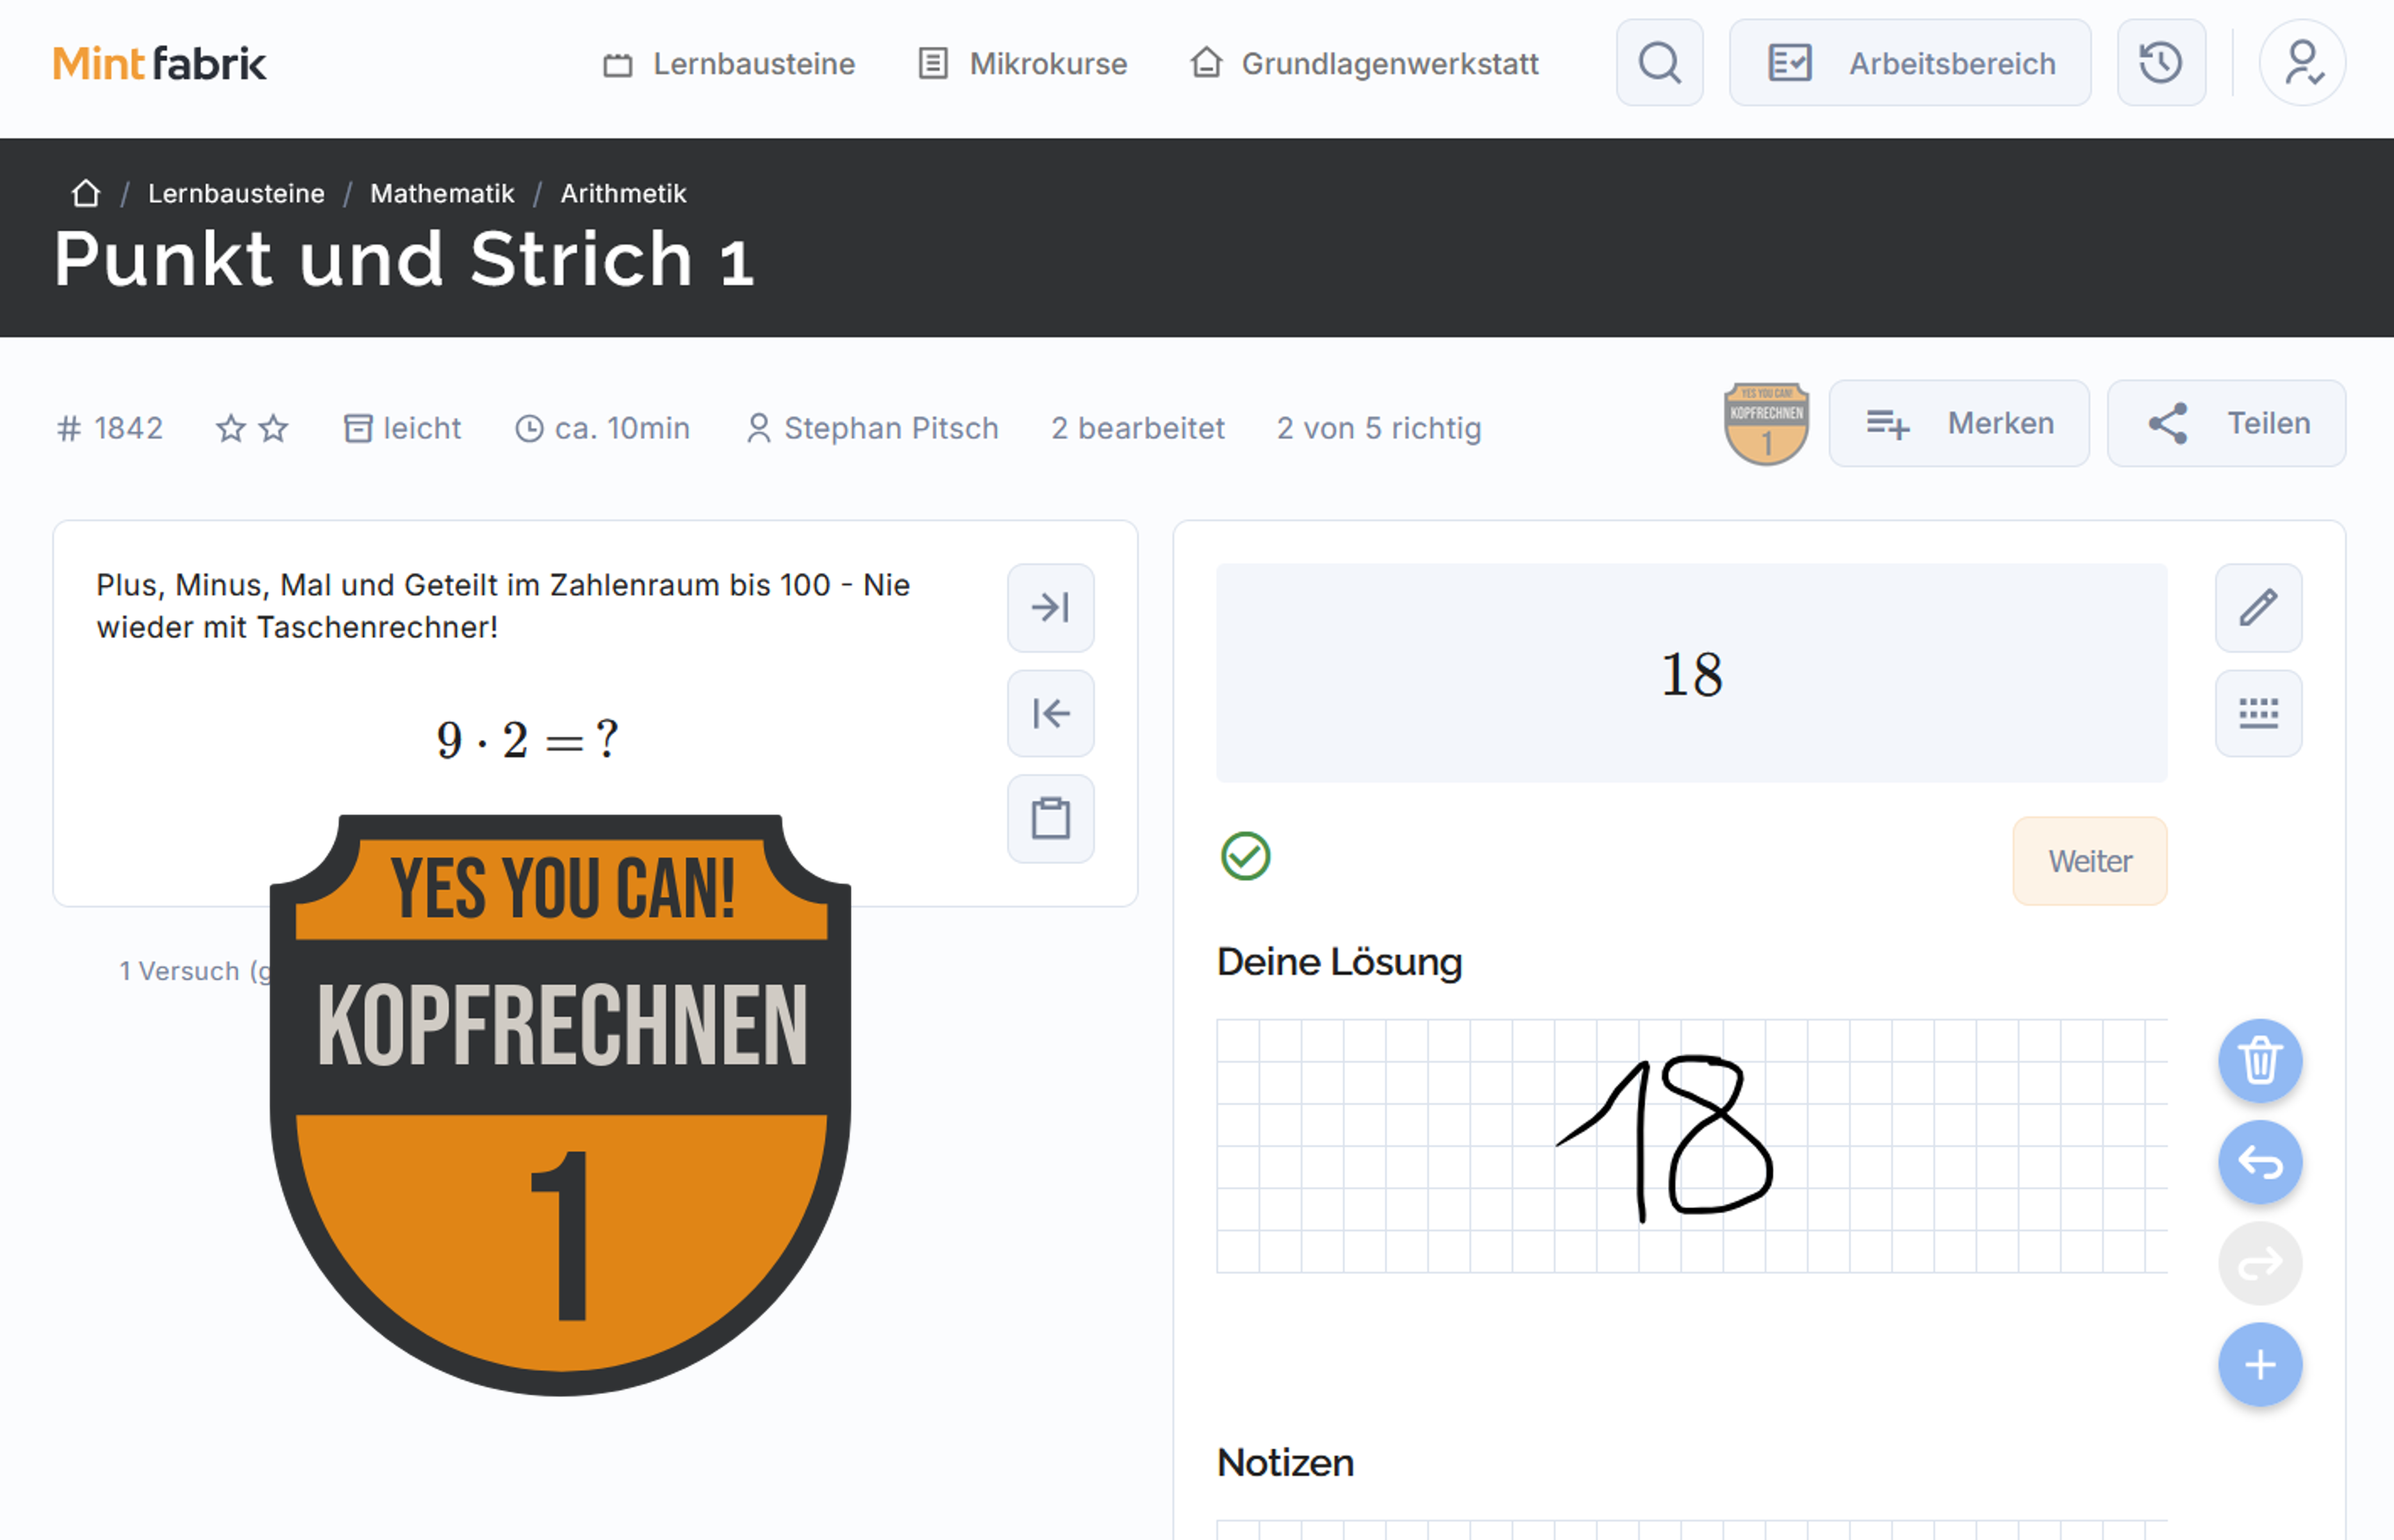
Task: Add new page with plus button
Action: 2259,1364
